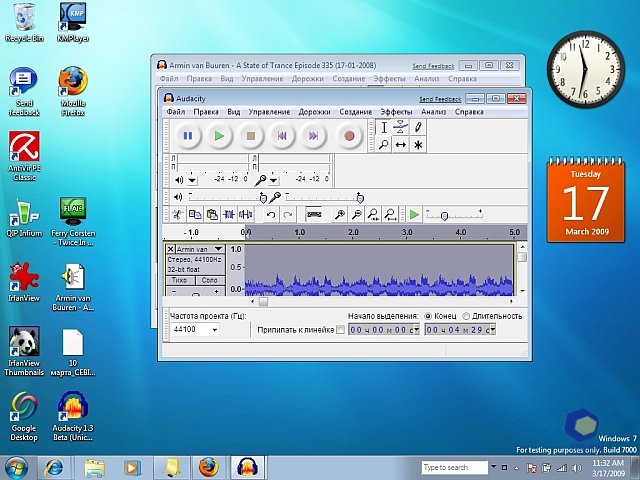Open the 'Дорожки' menu
The height and width of the screenshot is (480, 640).
[315, 112]
